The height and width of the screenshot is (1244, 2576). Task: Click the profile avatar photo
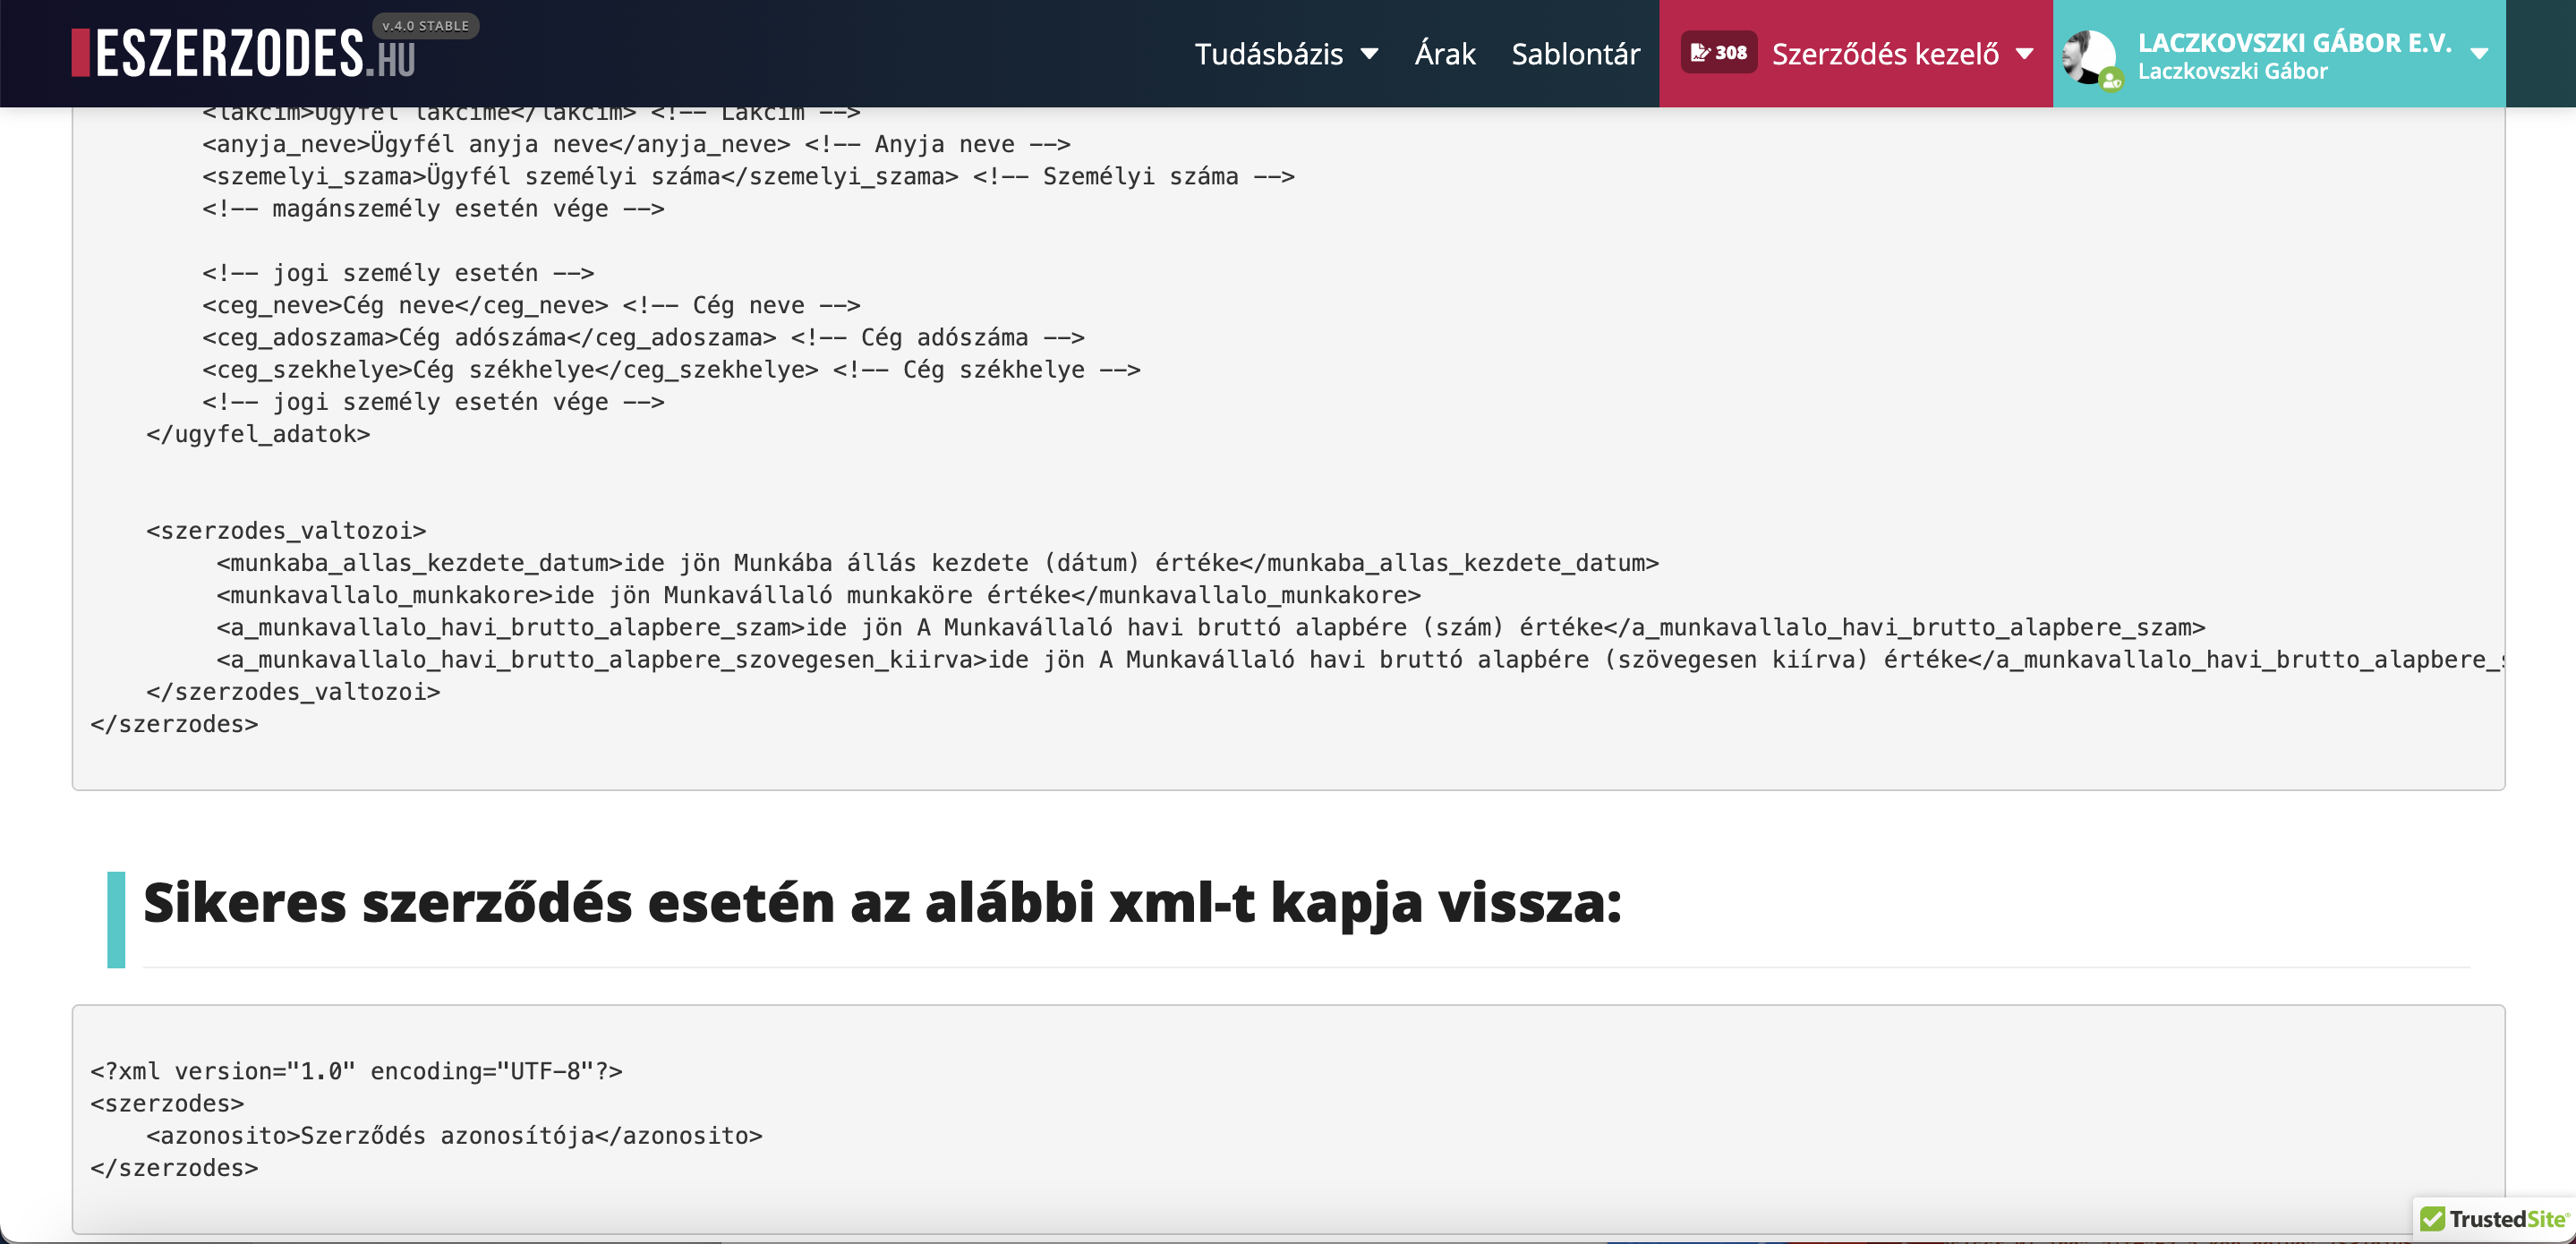click(2088, 56)
